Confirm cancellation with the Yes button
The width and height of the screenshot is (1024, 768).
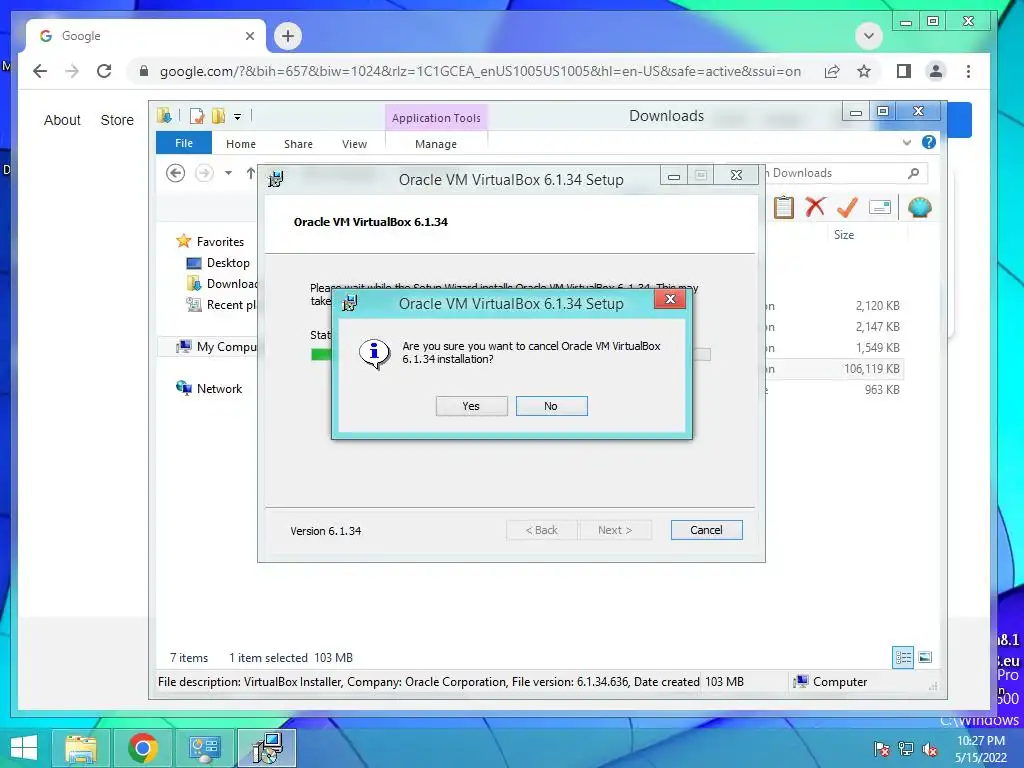[472, 406]
